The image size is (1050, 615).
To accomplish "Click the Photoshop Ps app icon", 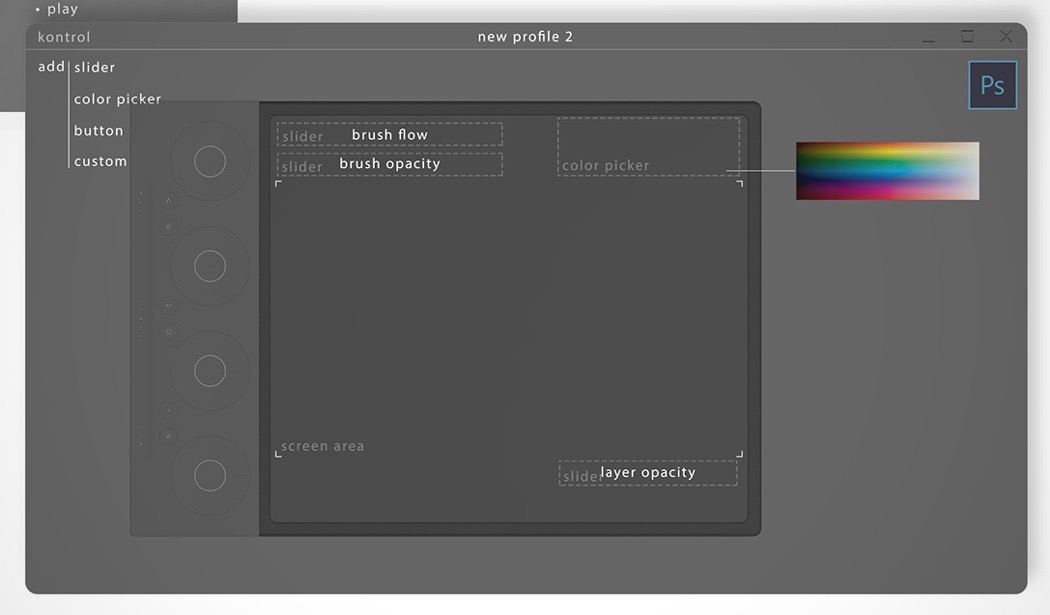I will click(x=992, y=85).
